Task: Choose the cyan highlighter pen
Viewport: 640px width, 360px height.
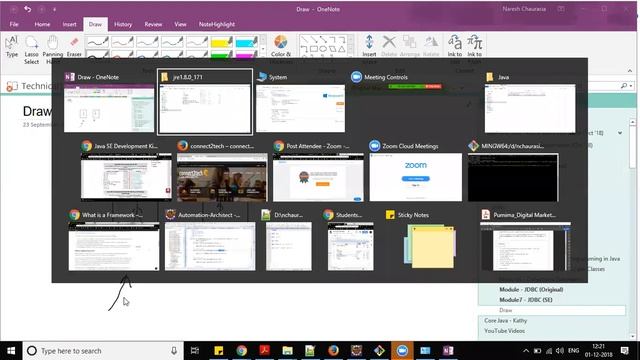Action: coord(247,42)
